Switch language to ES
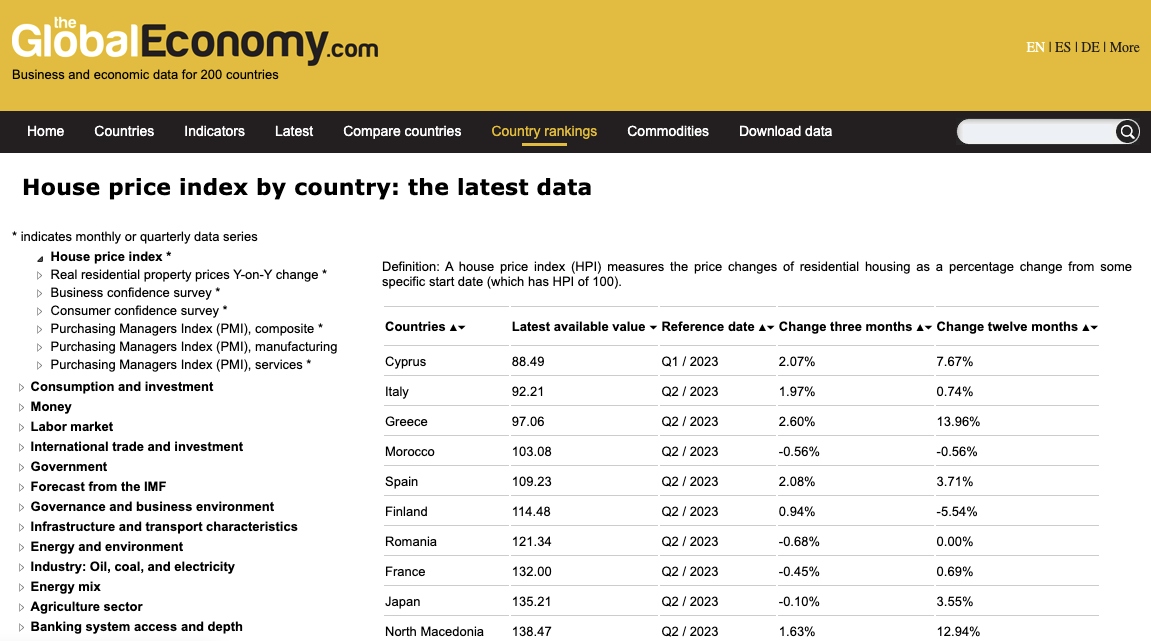 coord(1062,47)
